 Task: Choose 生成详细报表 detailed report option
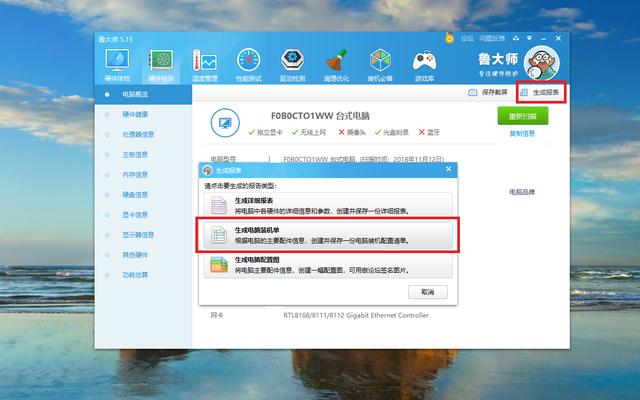click(x=328, y=205)
